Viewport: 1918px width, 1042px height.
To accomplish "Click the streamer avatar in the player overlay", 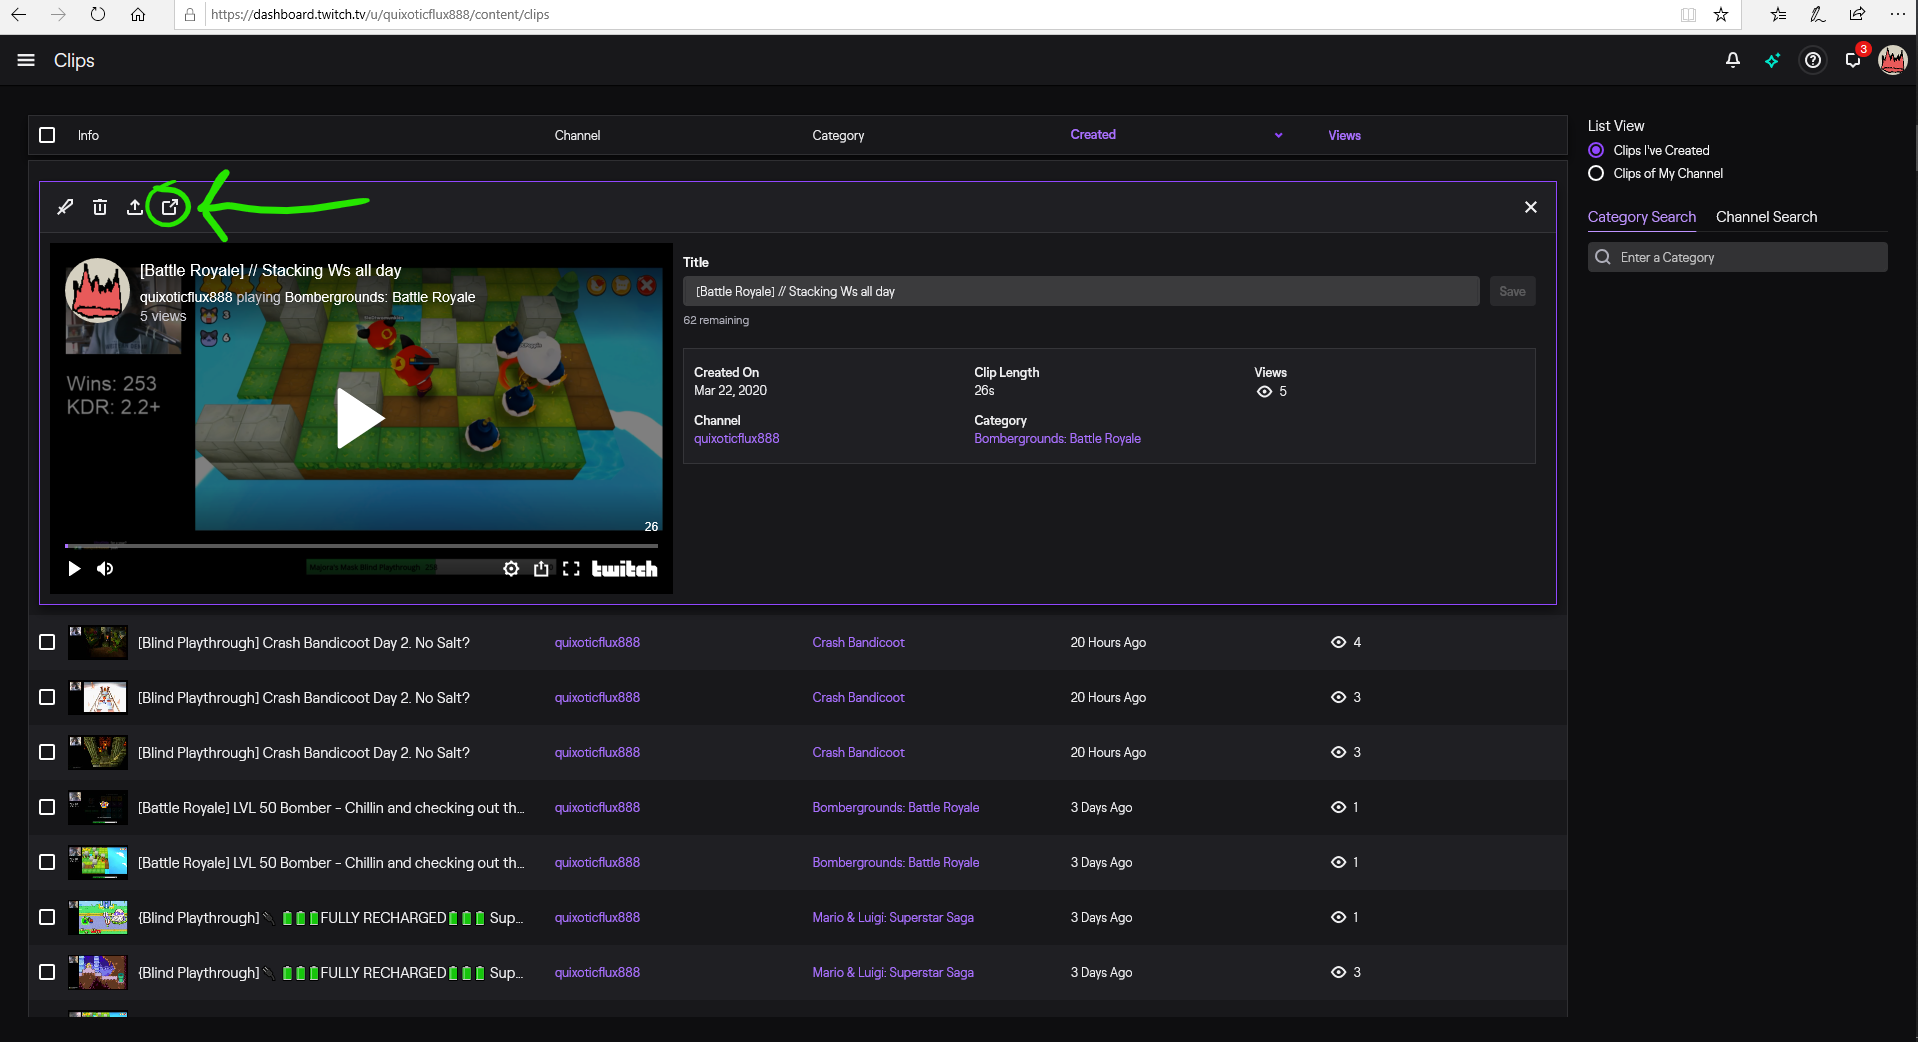I will pos(97,291).
